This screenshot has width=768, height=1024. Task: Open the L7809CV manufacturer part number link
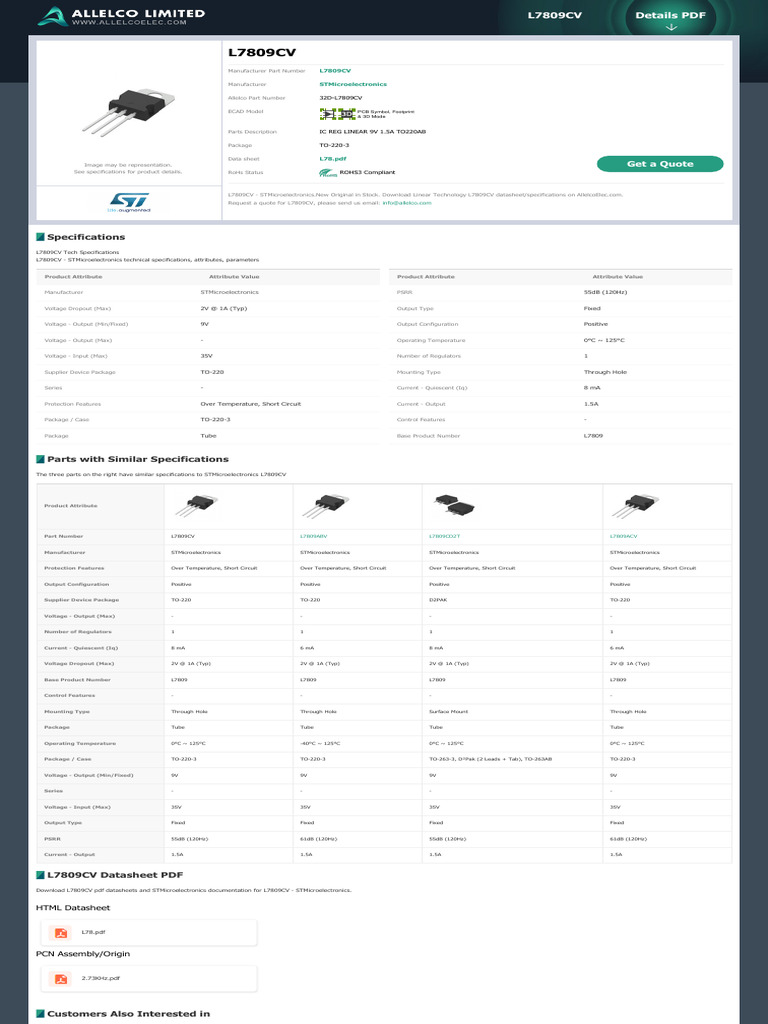[335, 71]
